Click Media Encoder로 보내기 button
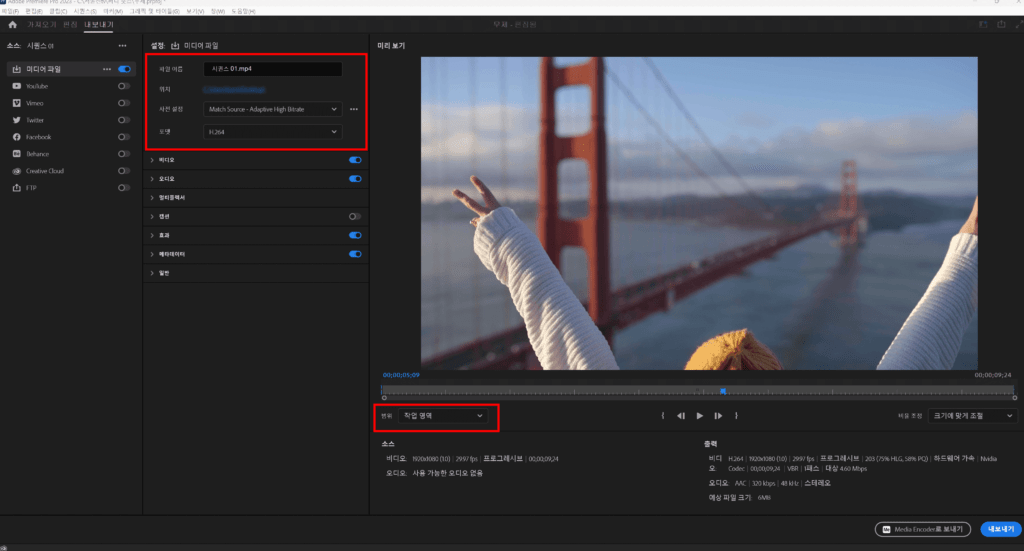Viewport: 1024px width, 551px height. click(923, 529)
